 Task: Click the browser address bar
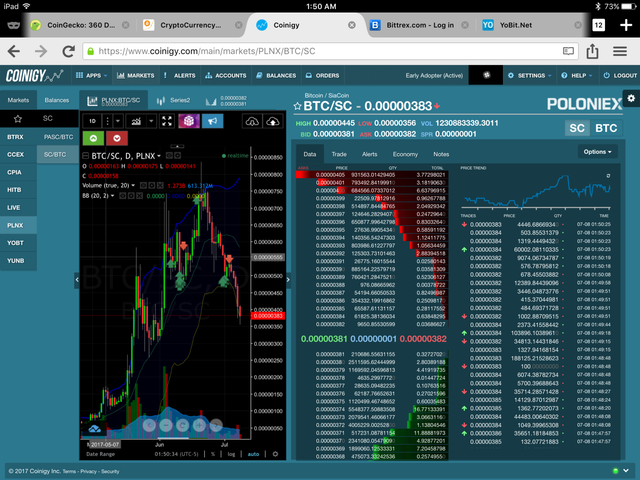tap(330, 51)
